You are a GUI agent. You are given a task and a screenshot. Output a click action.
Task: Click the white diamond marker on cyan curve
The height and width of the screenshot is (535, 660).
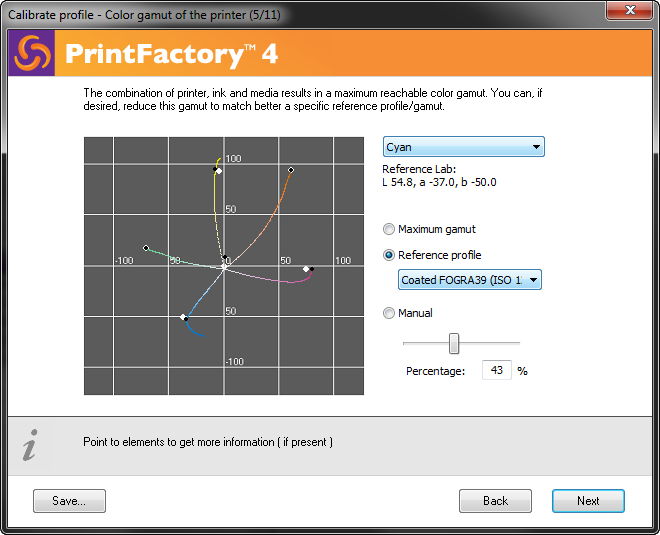click(x=183, y=317)
